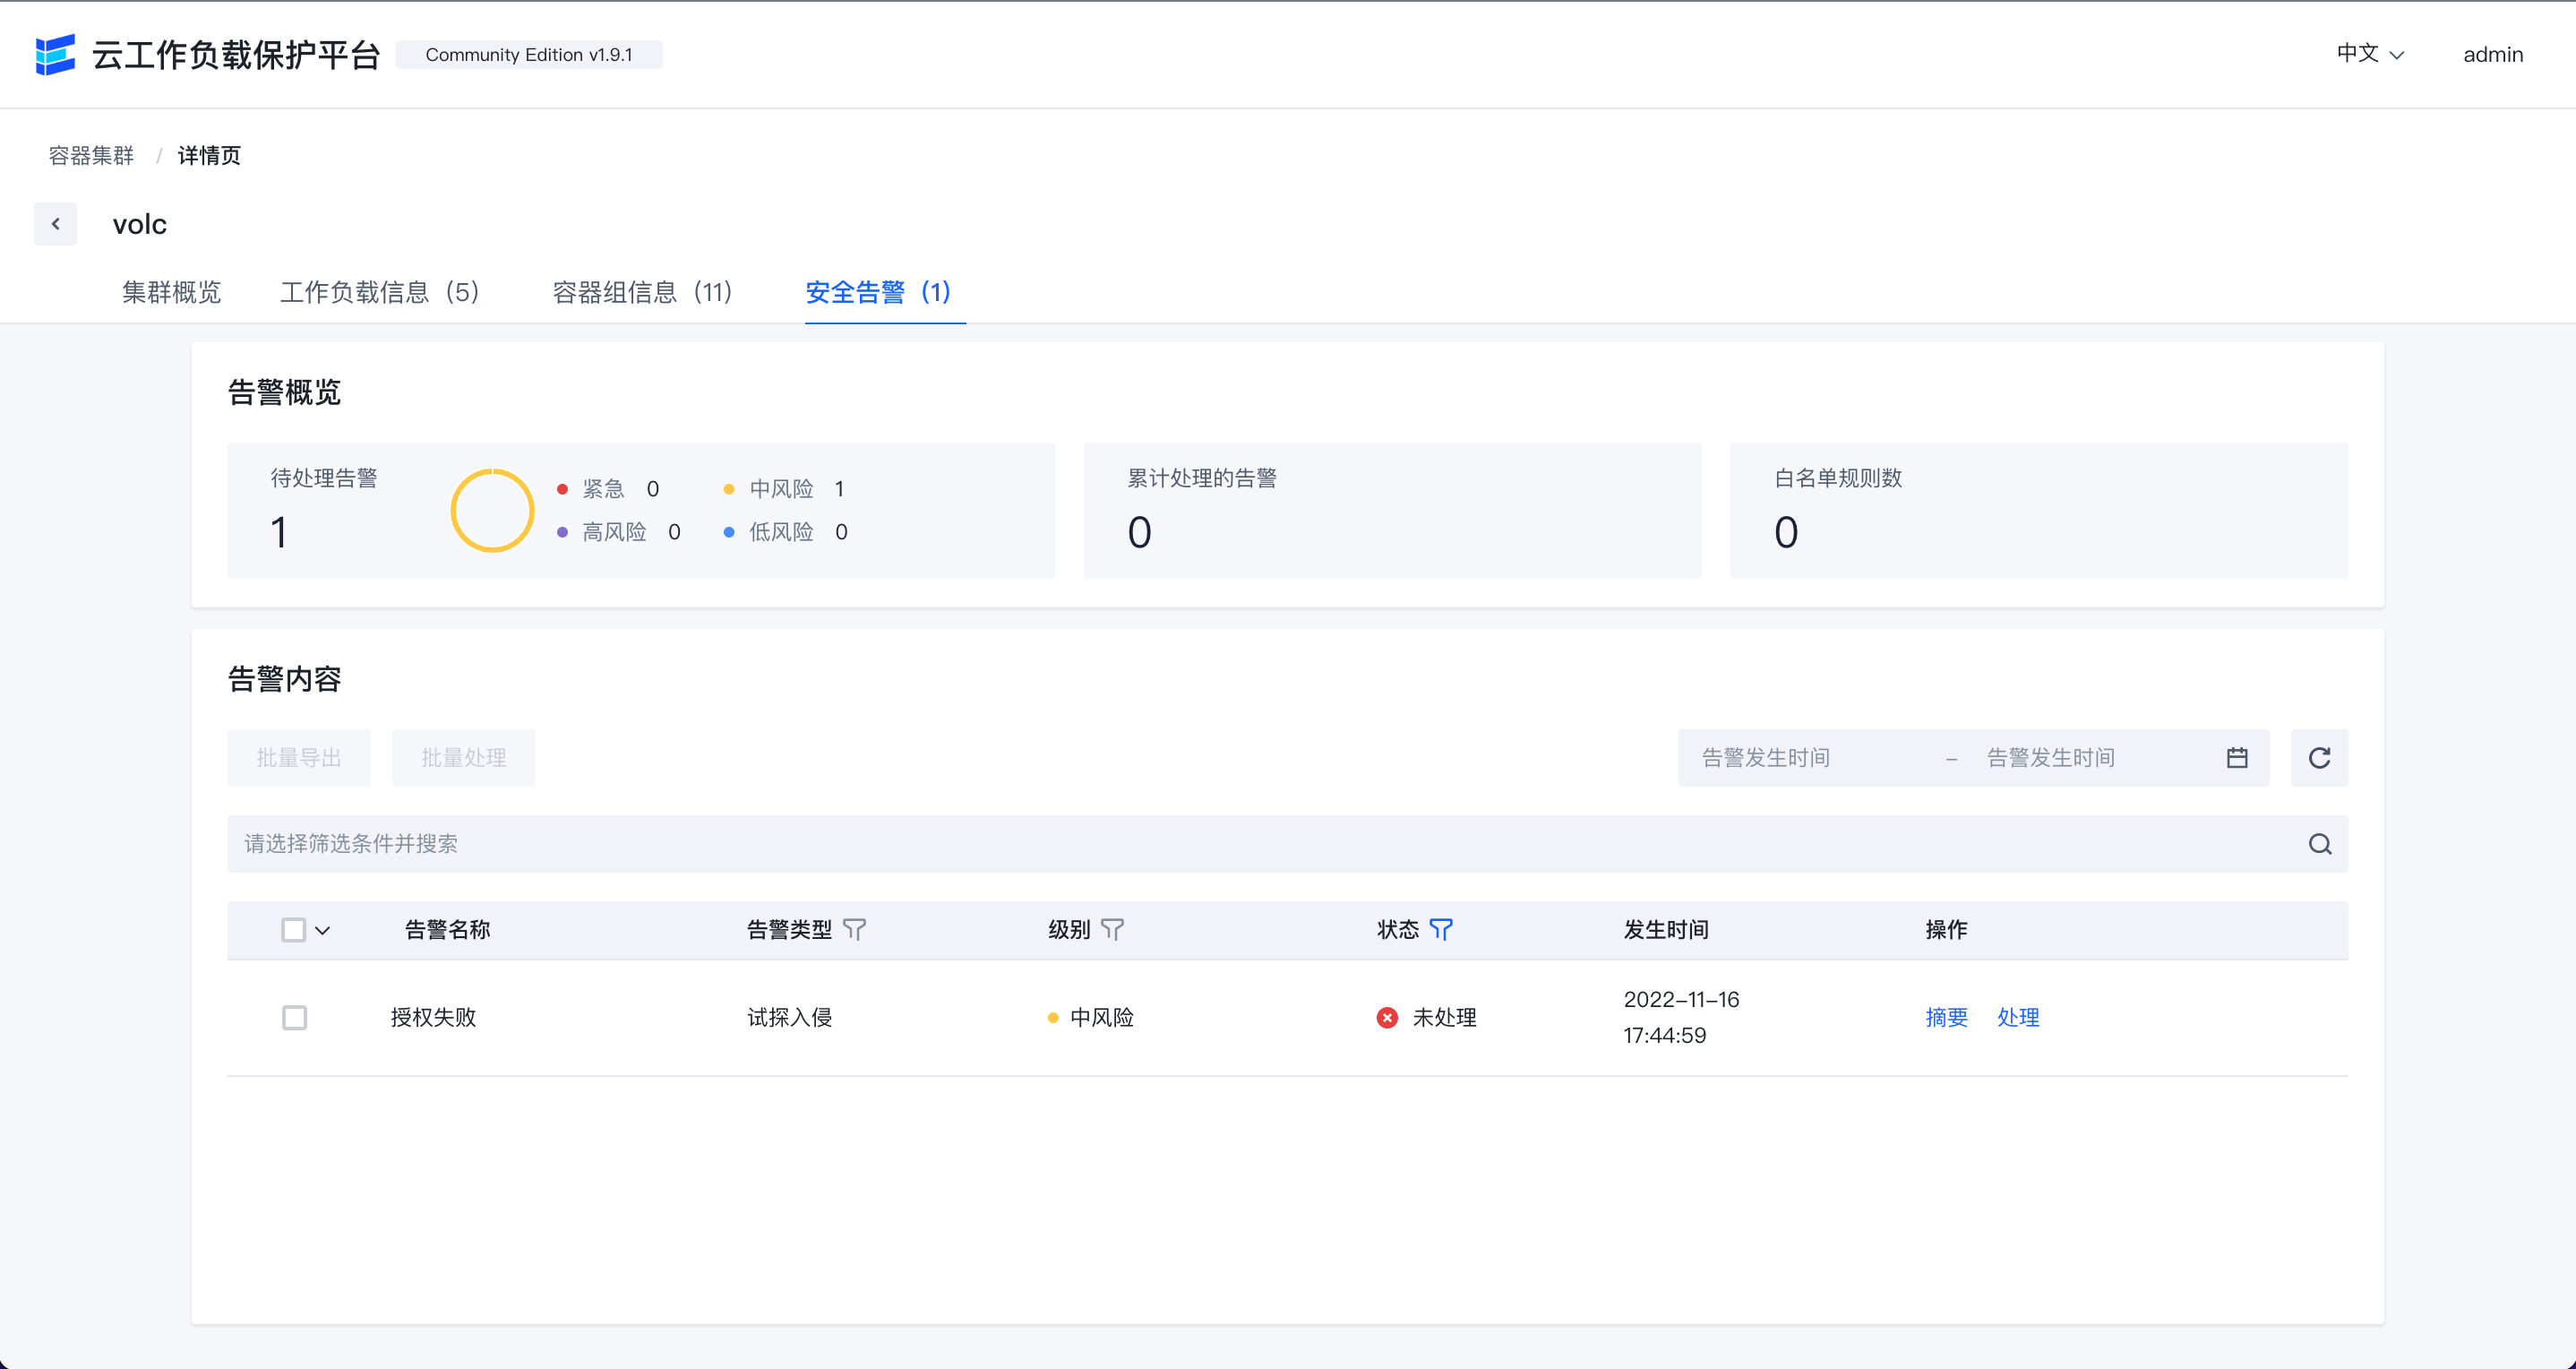Click the back arrow next to volc
Image resolution: width=2576 pixels, height=1369 pixels.
pyautogui.click(x=55, y=224)
